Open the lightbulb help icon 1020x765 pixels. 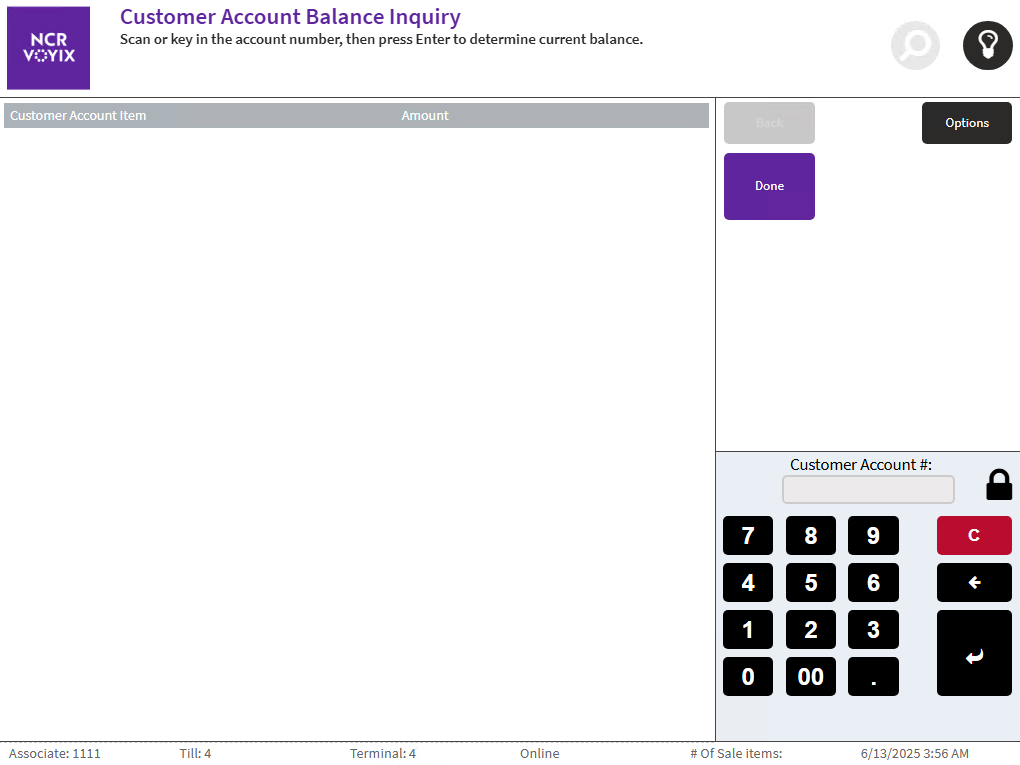click(x=987, y=45)
